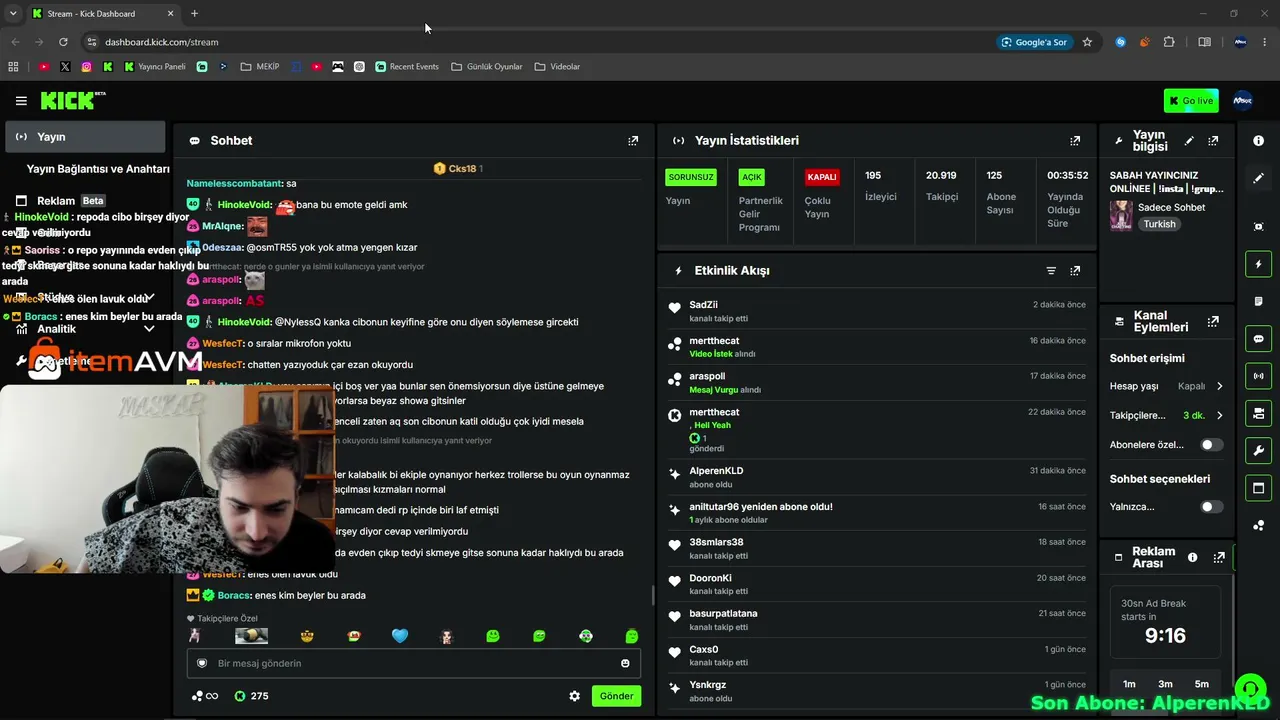The width and height of the screenshot is (1280, 720).
Task: Click the document icon in right sidebar
Action: pos(1258,301)
